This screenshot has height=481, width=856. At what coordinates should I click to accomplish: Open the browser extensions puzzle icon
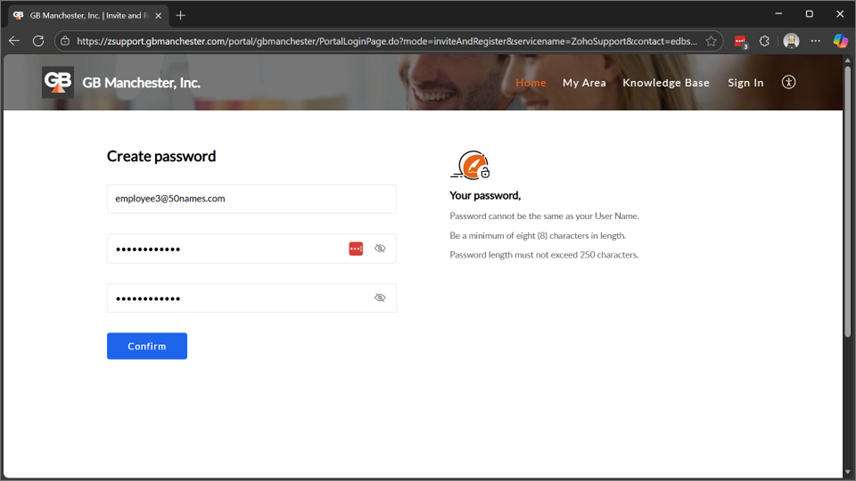[x=765, y=41]
